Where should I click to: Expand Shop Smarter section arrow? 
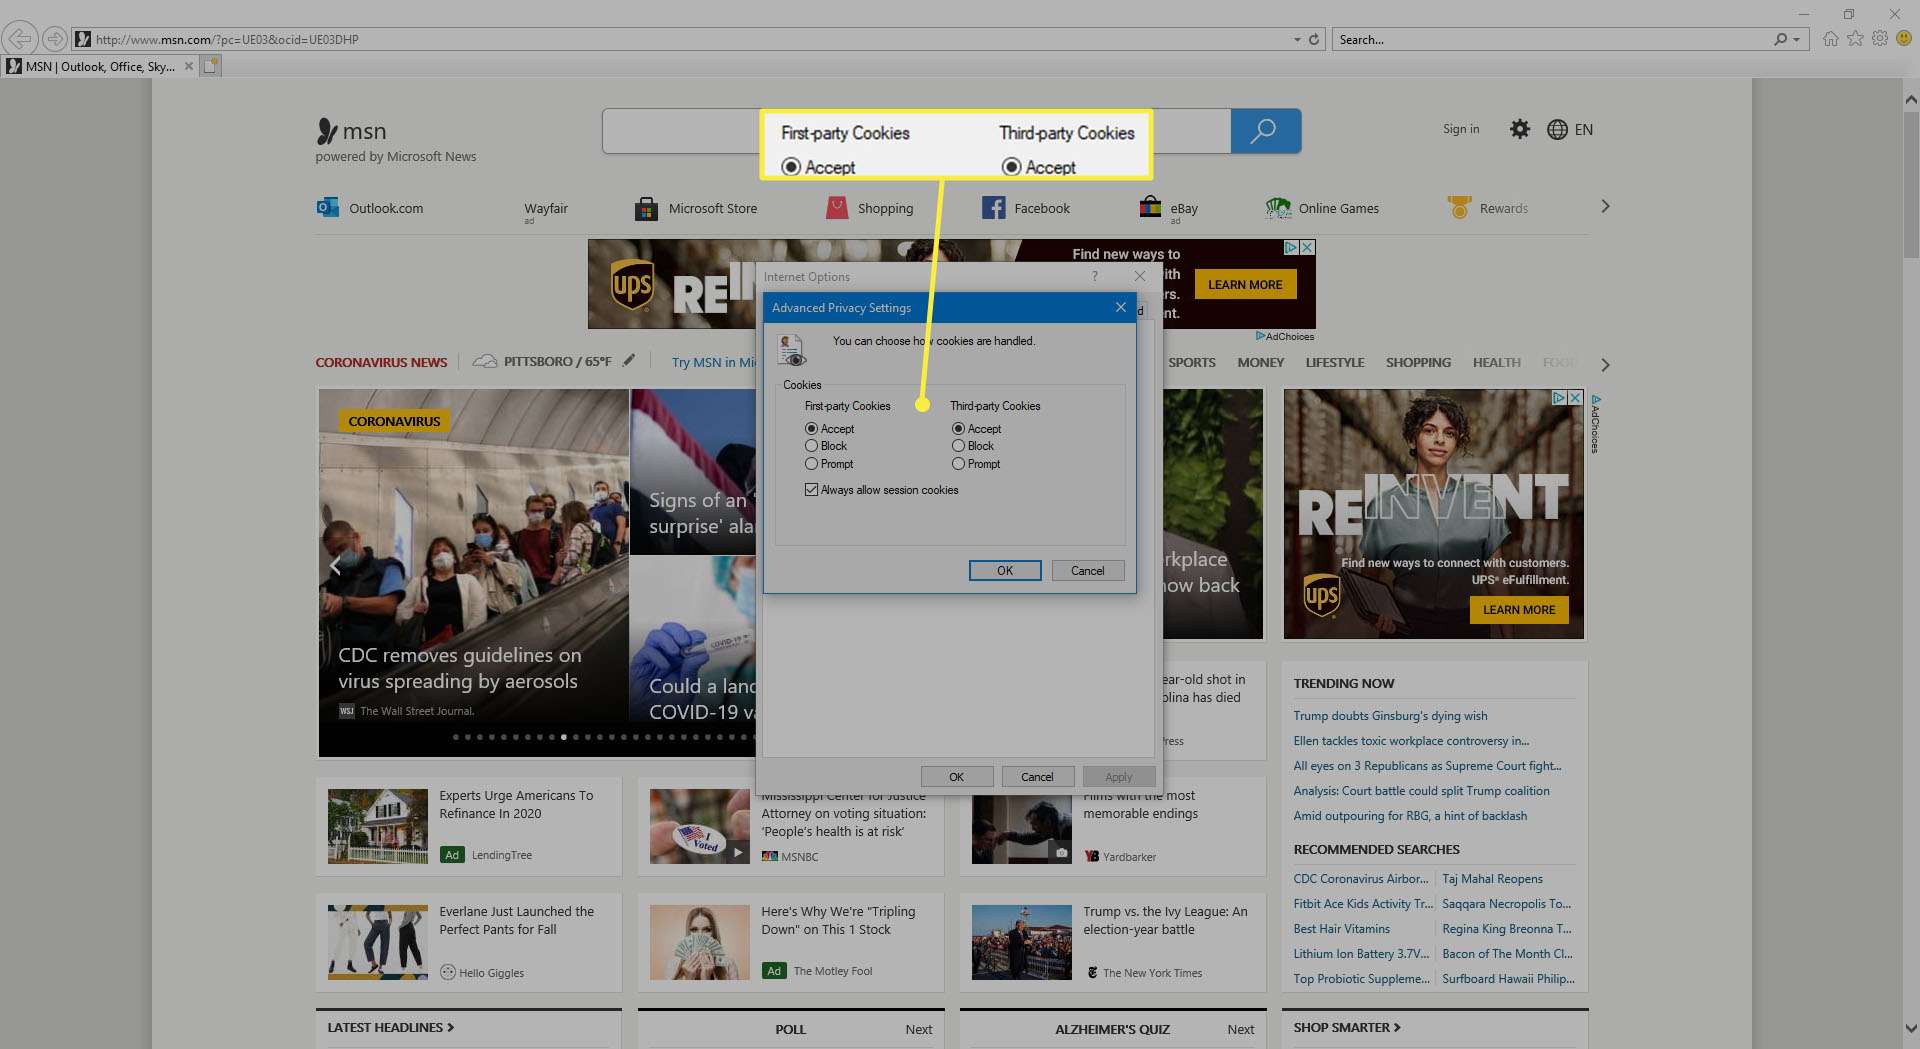click(x=1397, y=1027)
